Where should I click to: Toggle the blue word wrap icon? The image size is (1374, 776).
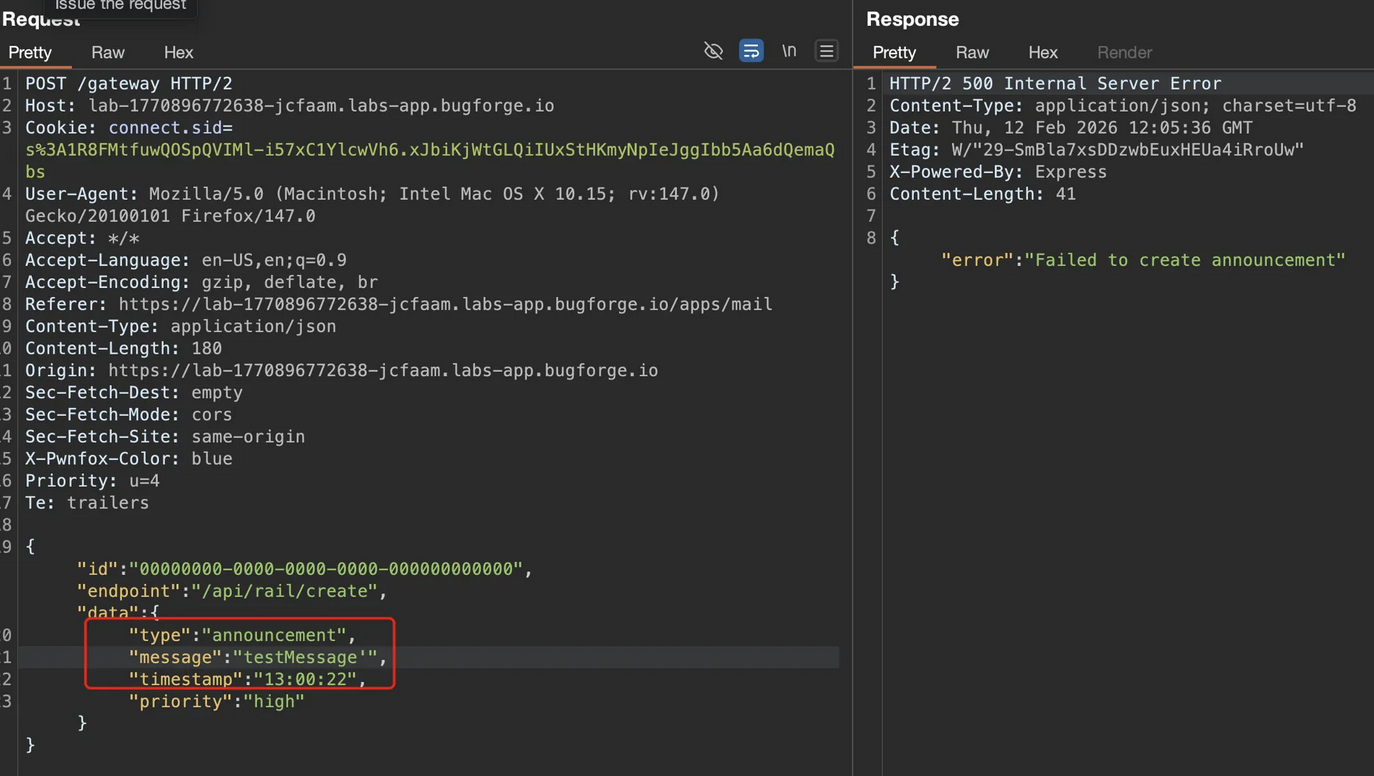(751, 51)
